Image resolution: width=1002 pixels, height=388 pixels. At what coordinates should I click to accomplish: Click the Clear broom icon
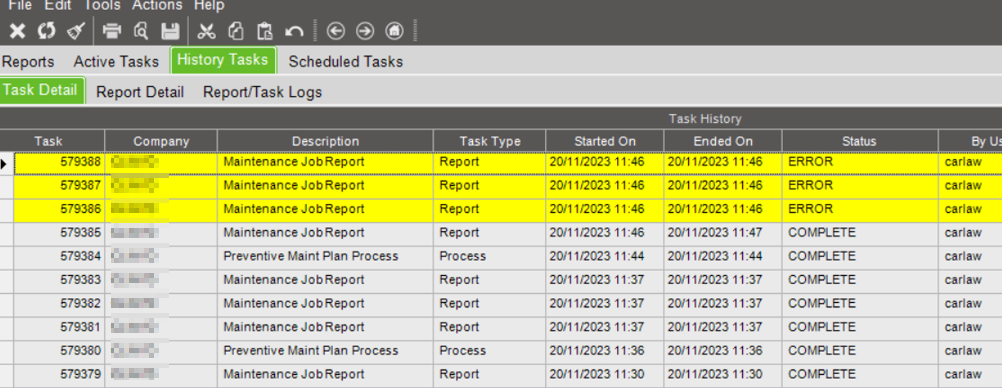coord(75,31)
